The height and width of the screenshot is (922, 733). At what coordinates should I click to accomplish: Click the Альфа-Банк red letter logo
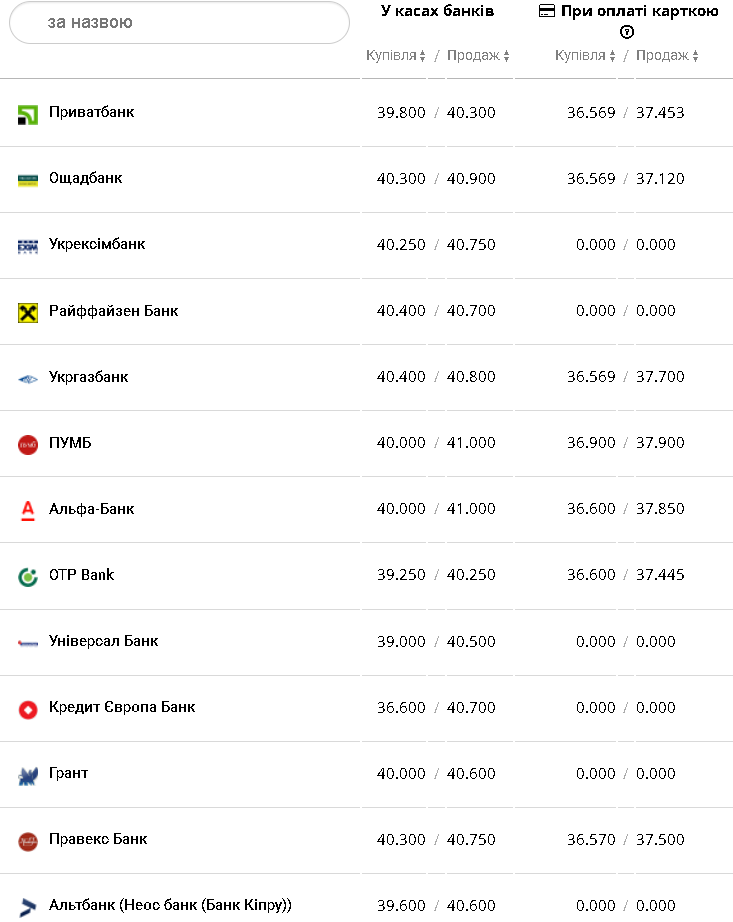coord(28,510)
